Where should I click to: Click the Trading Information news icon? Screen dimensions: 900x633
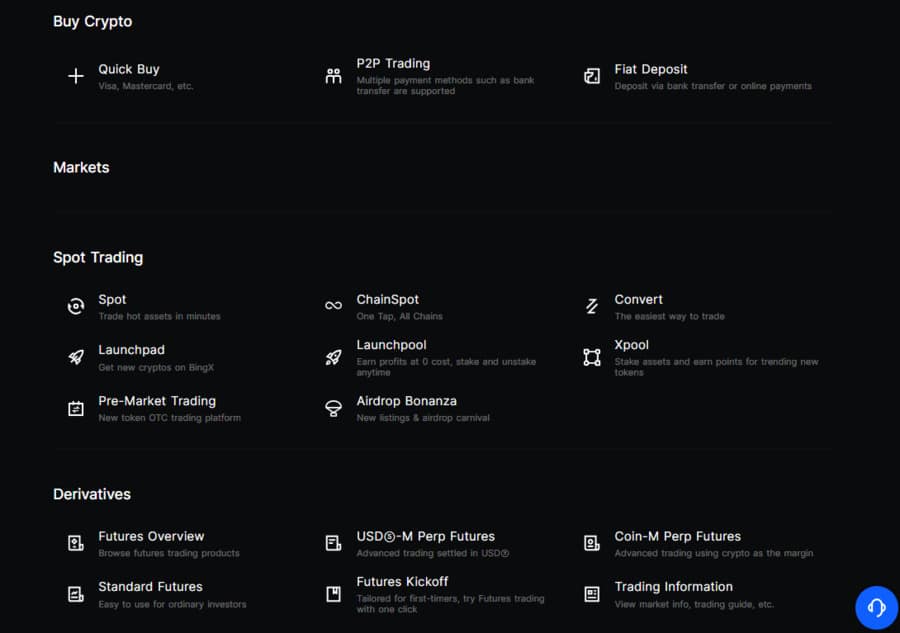tap(592, 594)
